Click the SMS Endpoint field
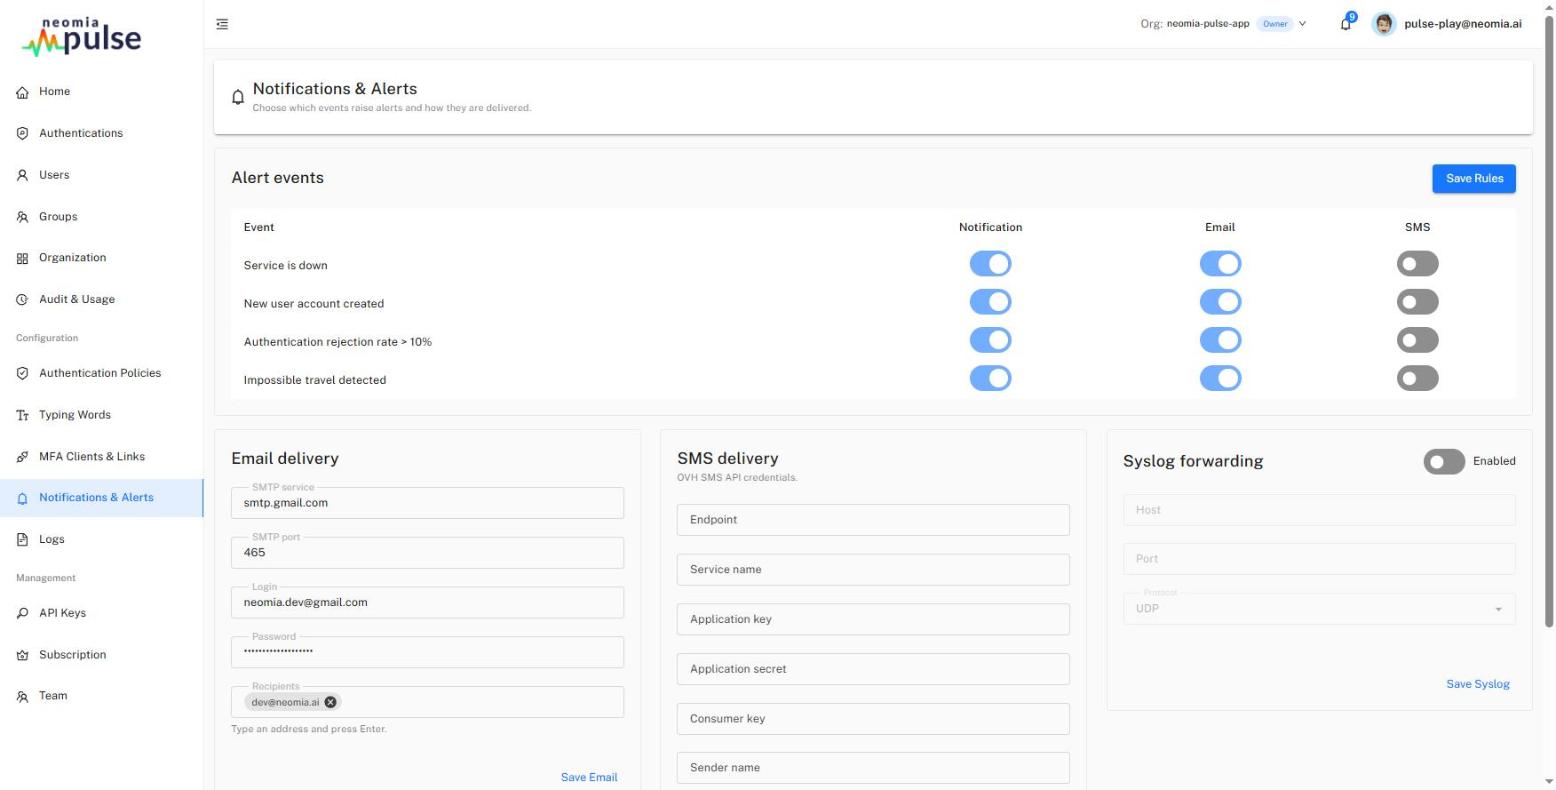This screenshot has height=790, width=1556. tap(873, 520)
